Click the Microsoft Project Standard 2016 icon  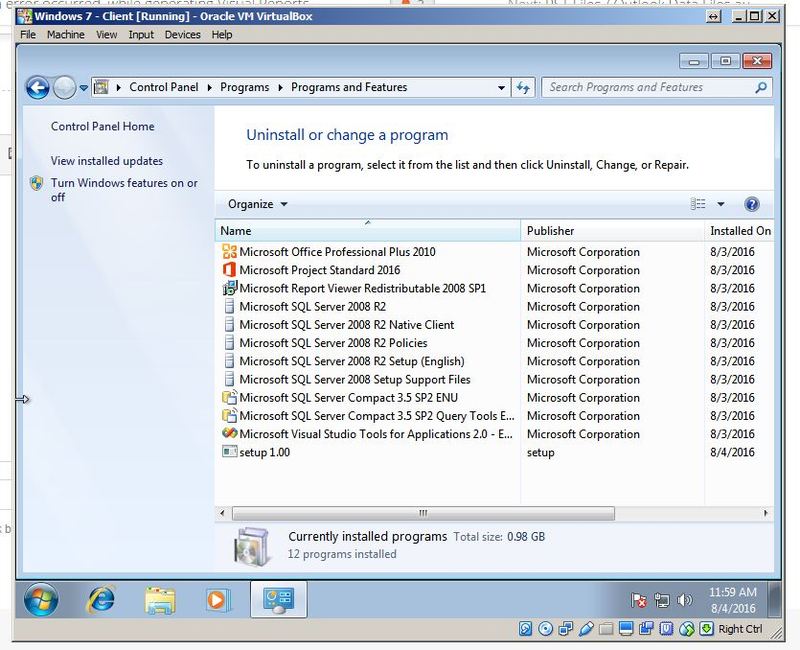click(230, 270)
